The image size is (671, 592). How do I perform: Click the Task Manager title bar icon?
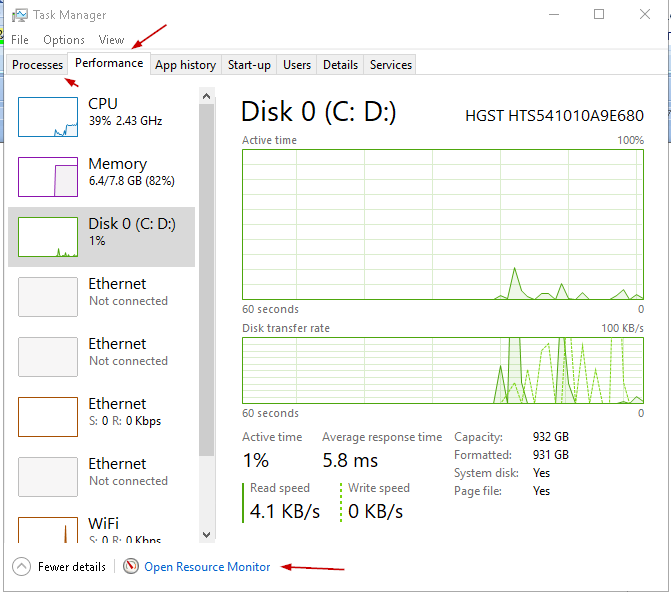(x=20, y=15)
